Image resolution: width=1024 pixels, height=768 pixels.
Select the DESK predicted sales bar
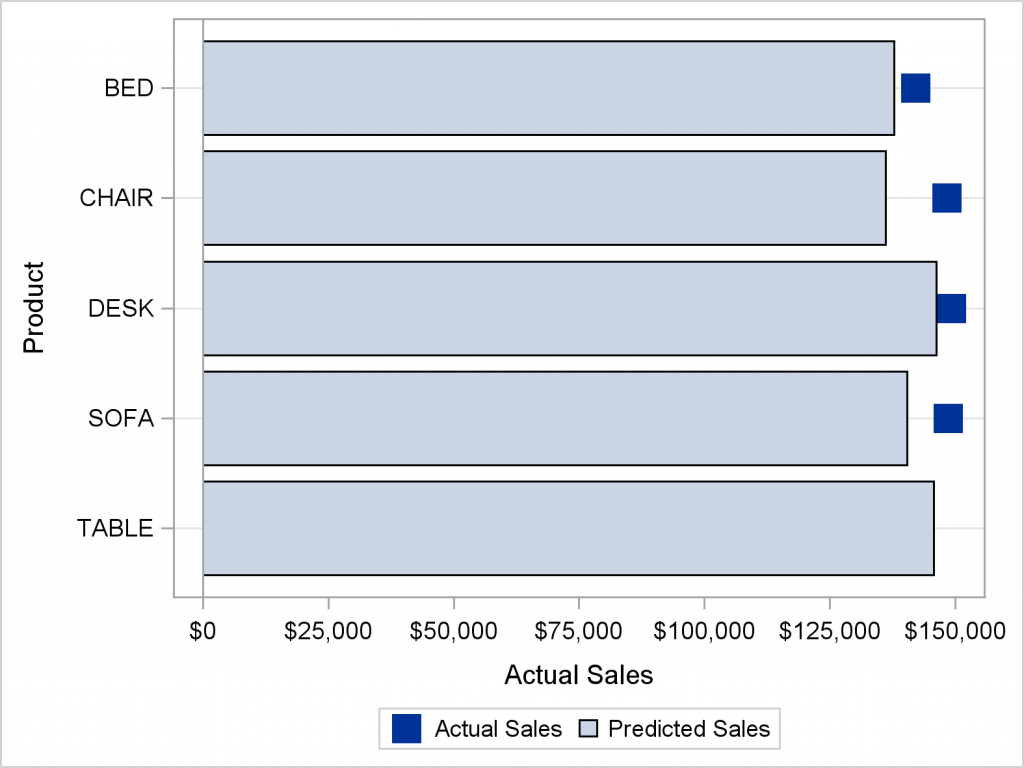(x=569, y=308)
